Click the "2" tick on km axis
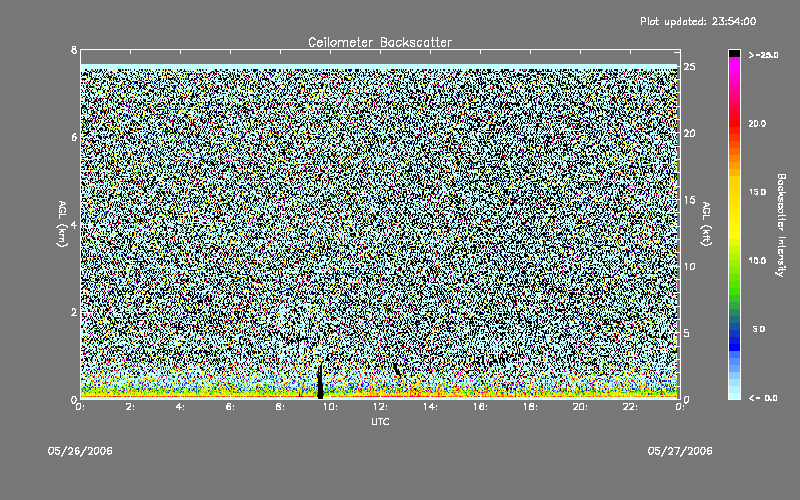Screen dimensions: 800x500 coord(74,312)
